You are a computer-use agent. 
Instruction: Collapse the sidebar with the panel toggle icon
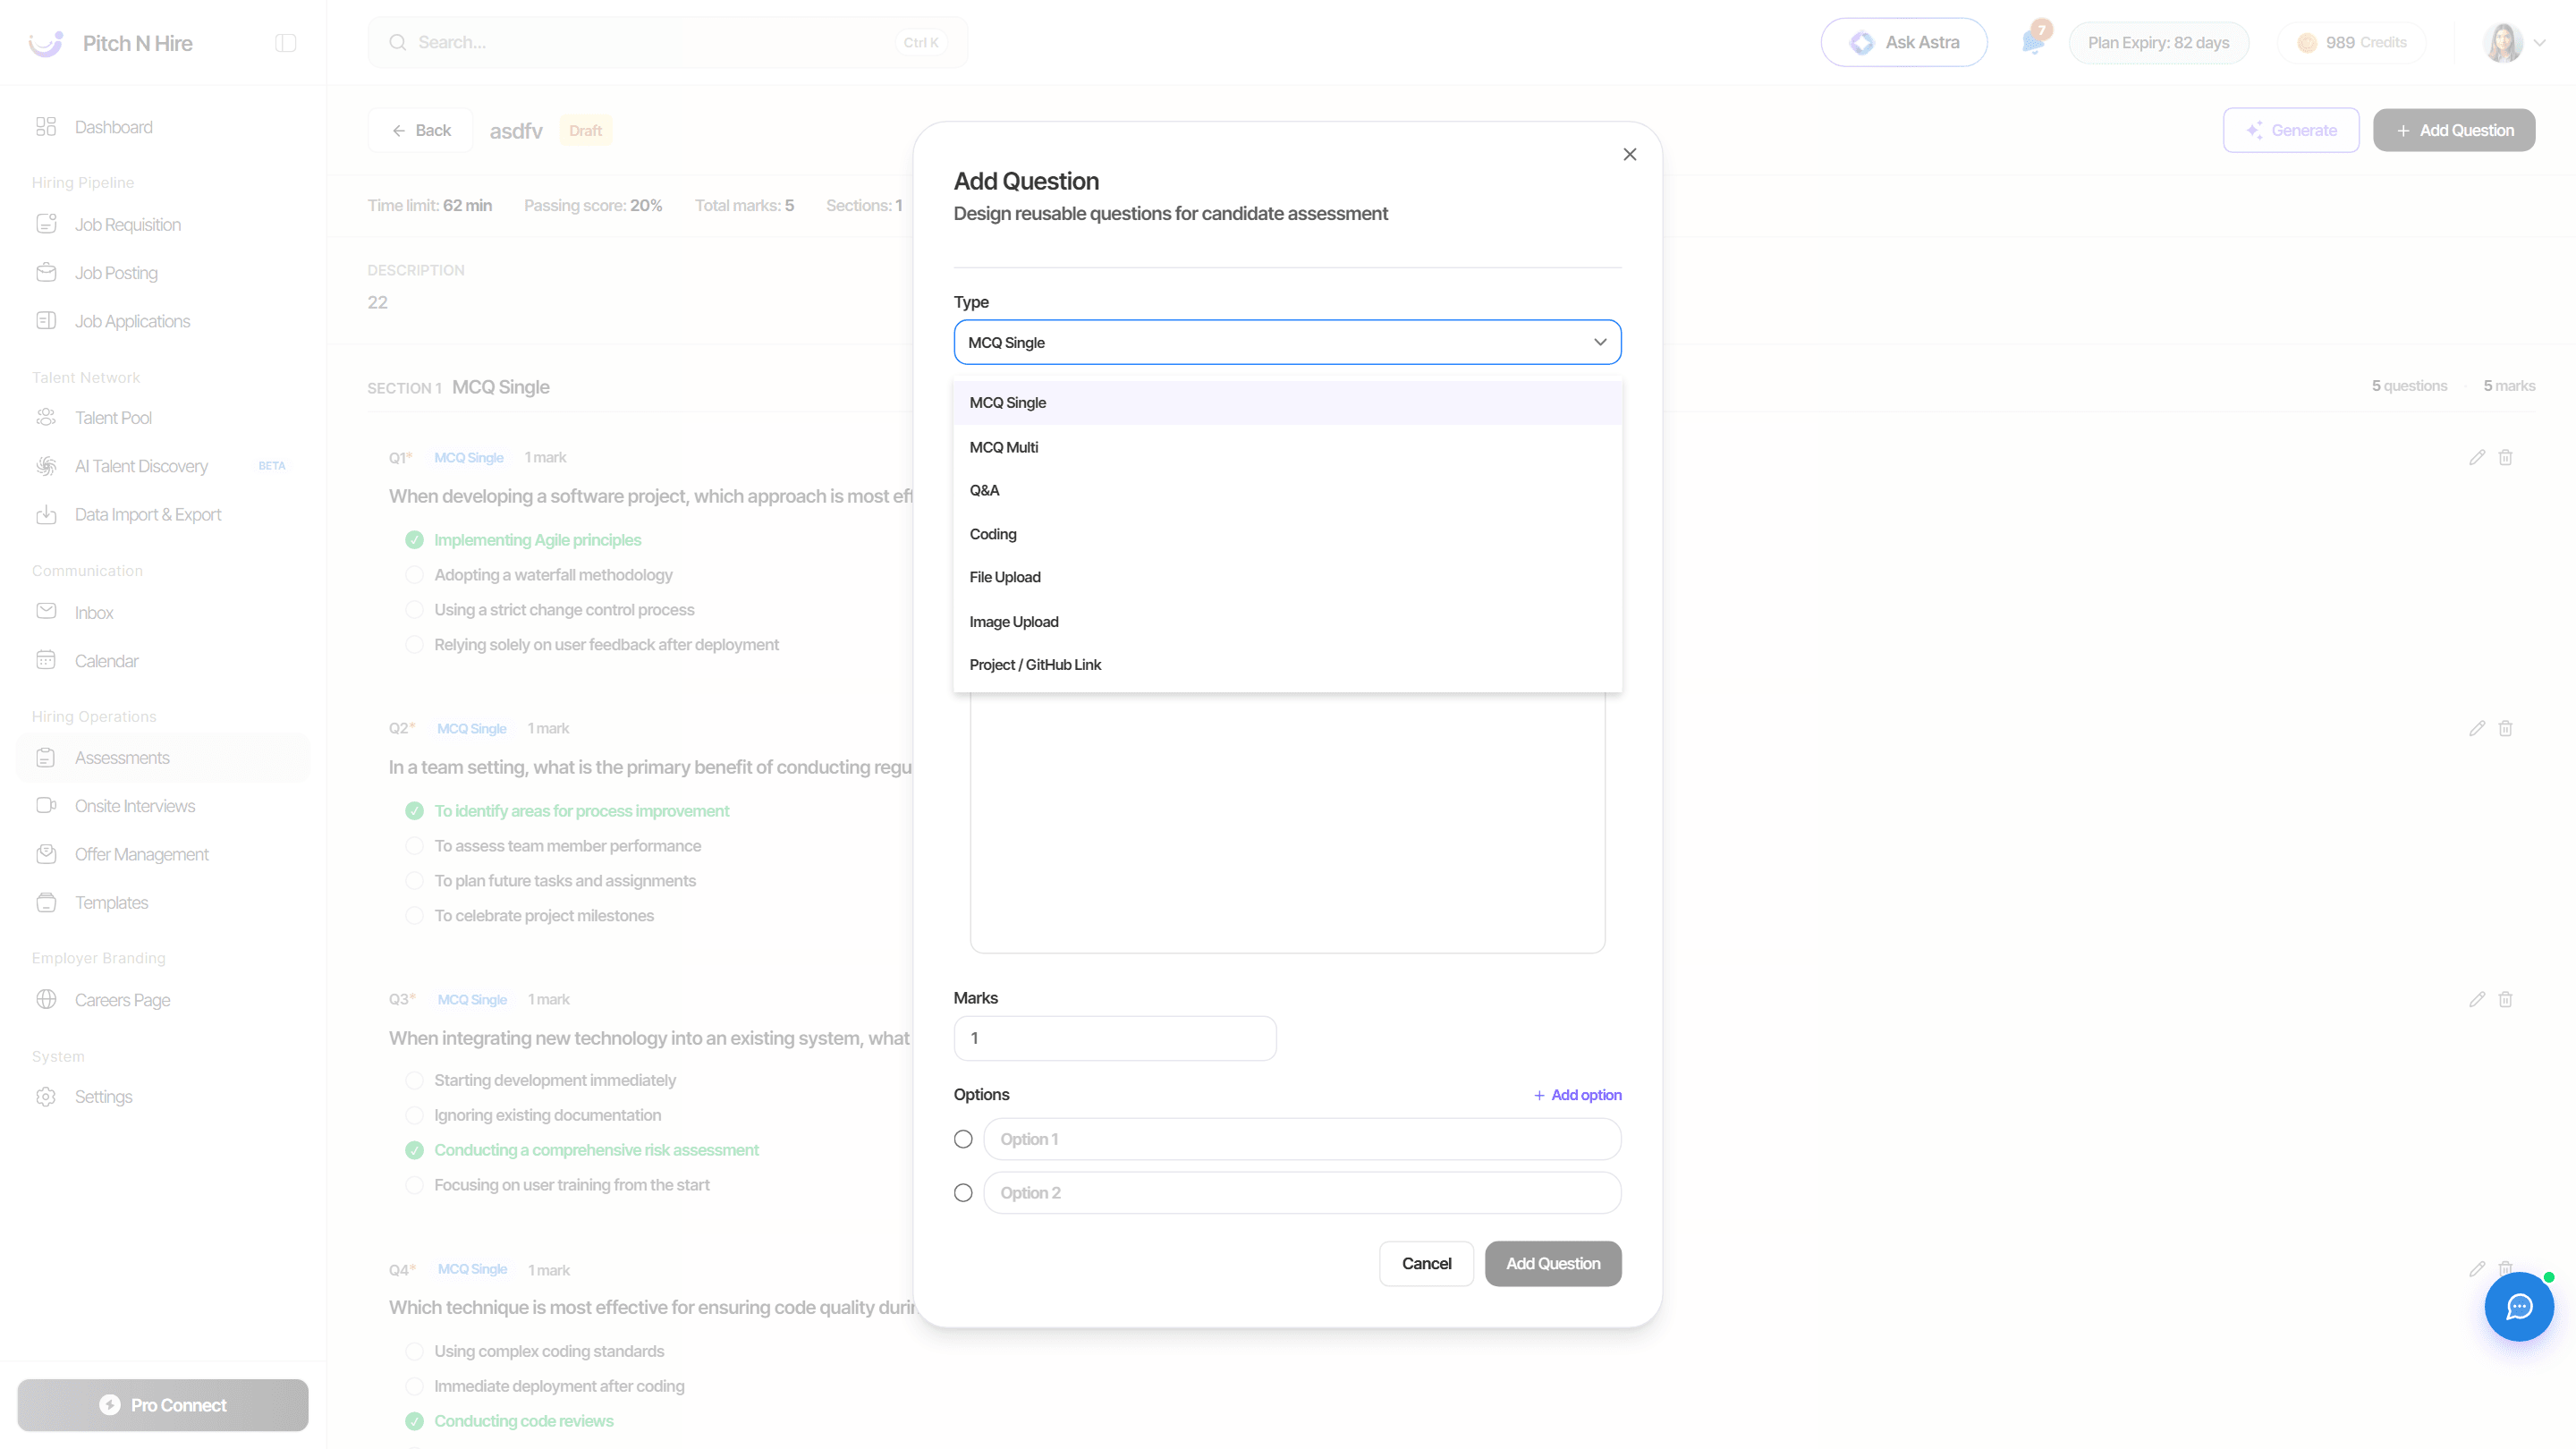pos(286,43)
